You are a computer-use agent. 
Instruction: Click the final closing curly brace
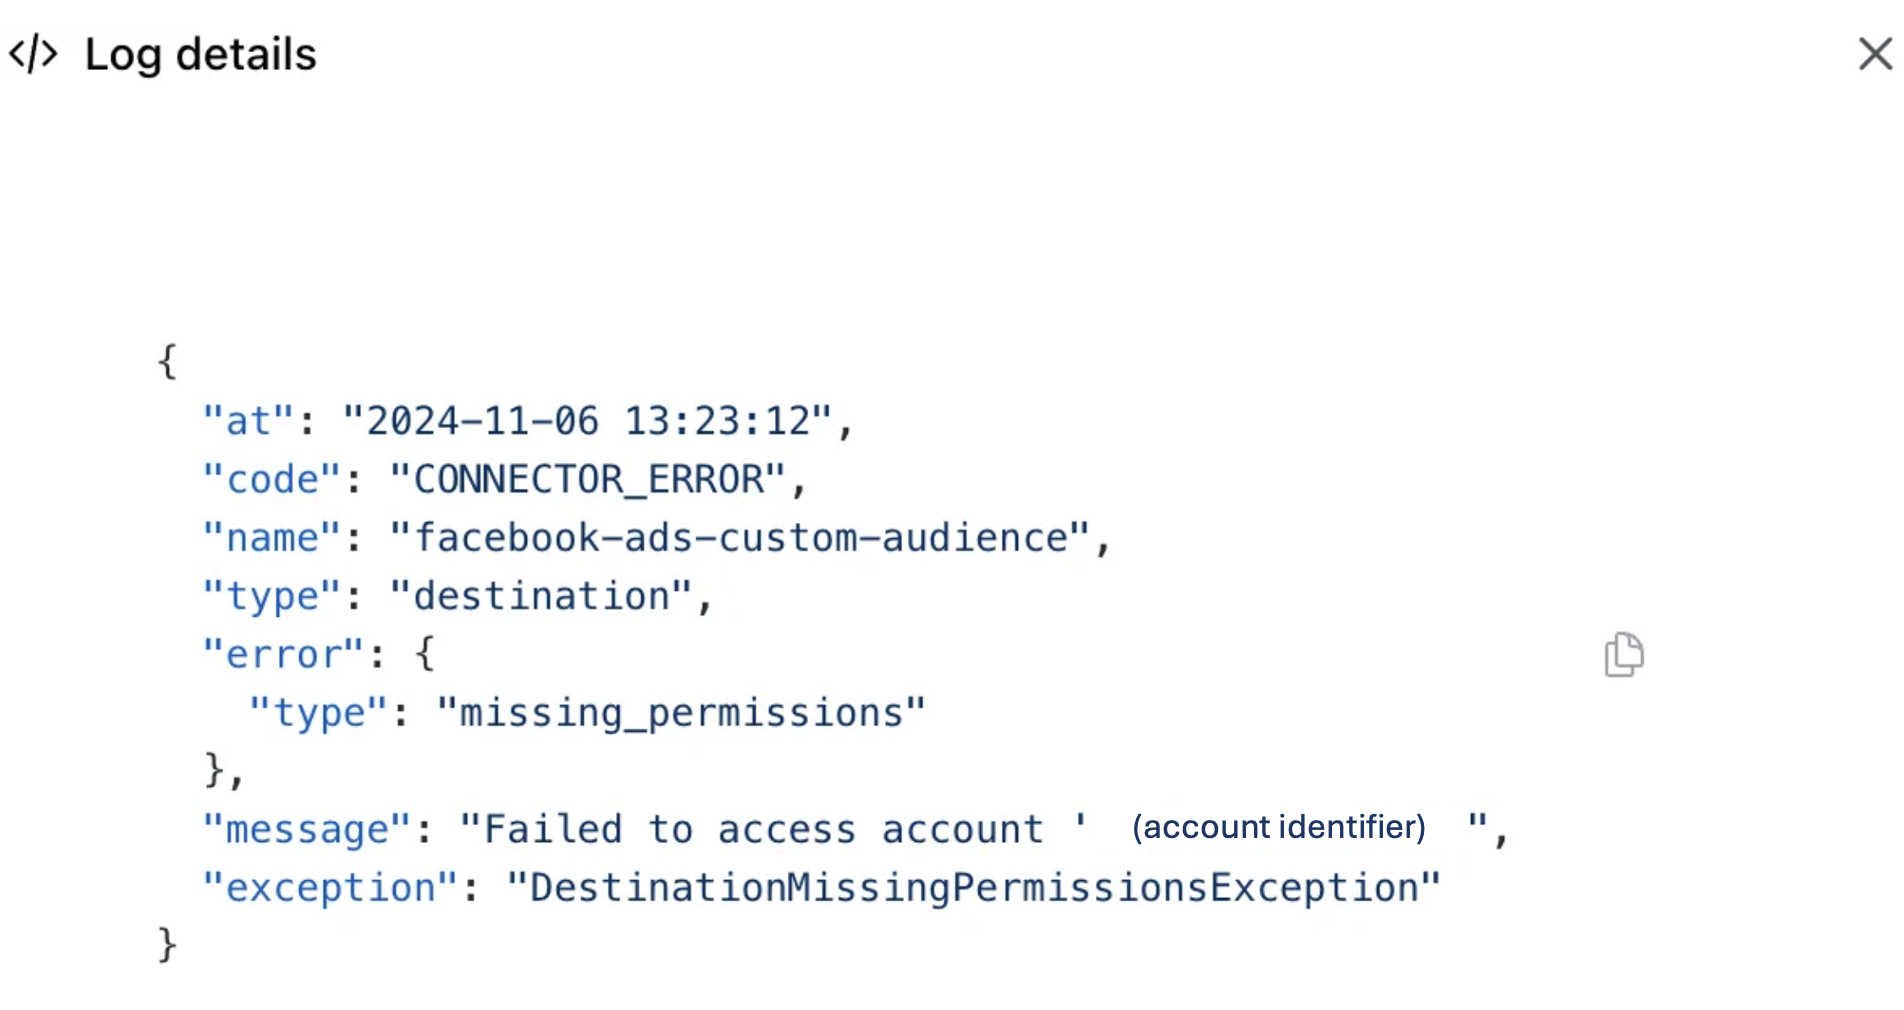click(167, 945)
